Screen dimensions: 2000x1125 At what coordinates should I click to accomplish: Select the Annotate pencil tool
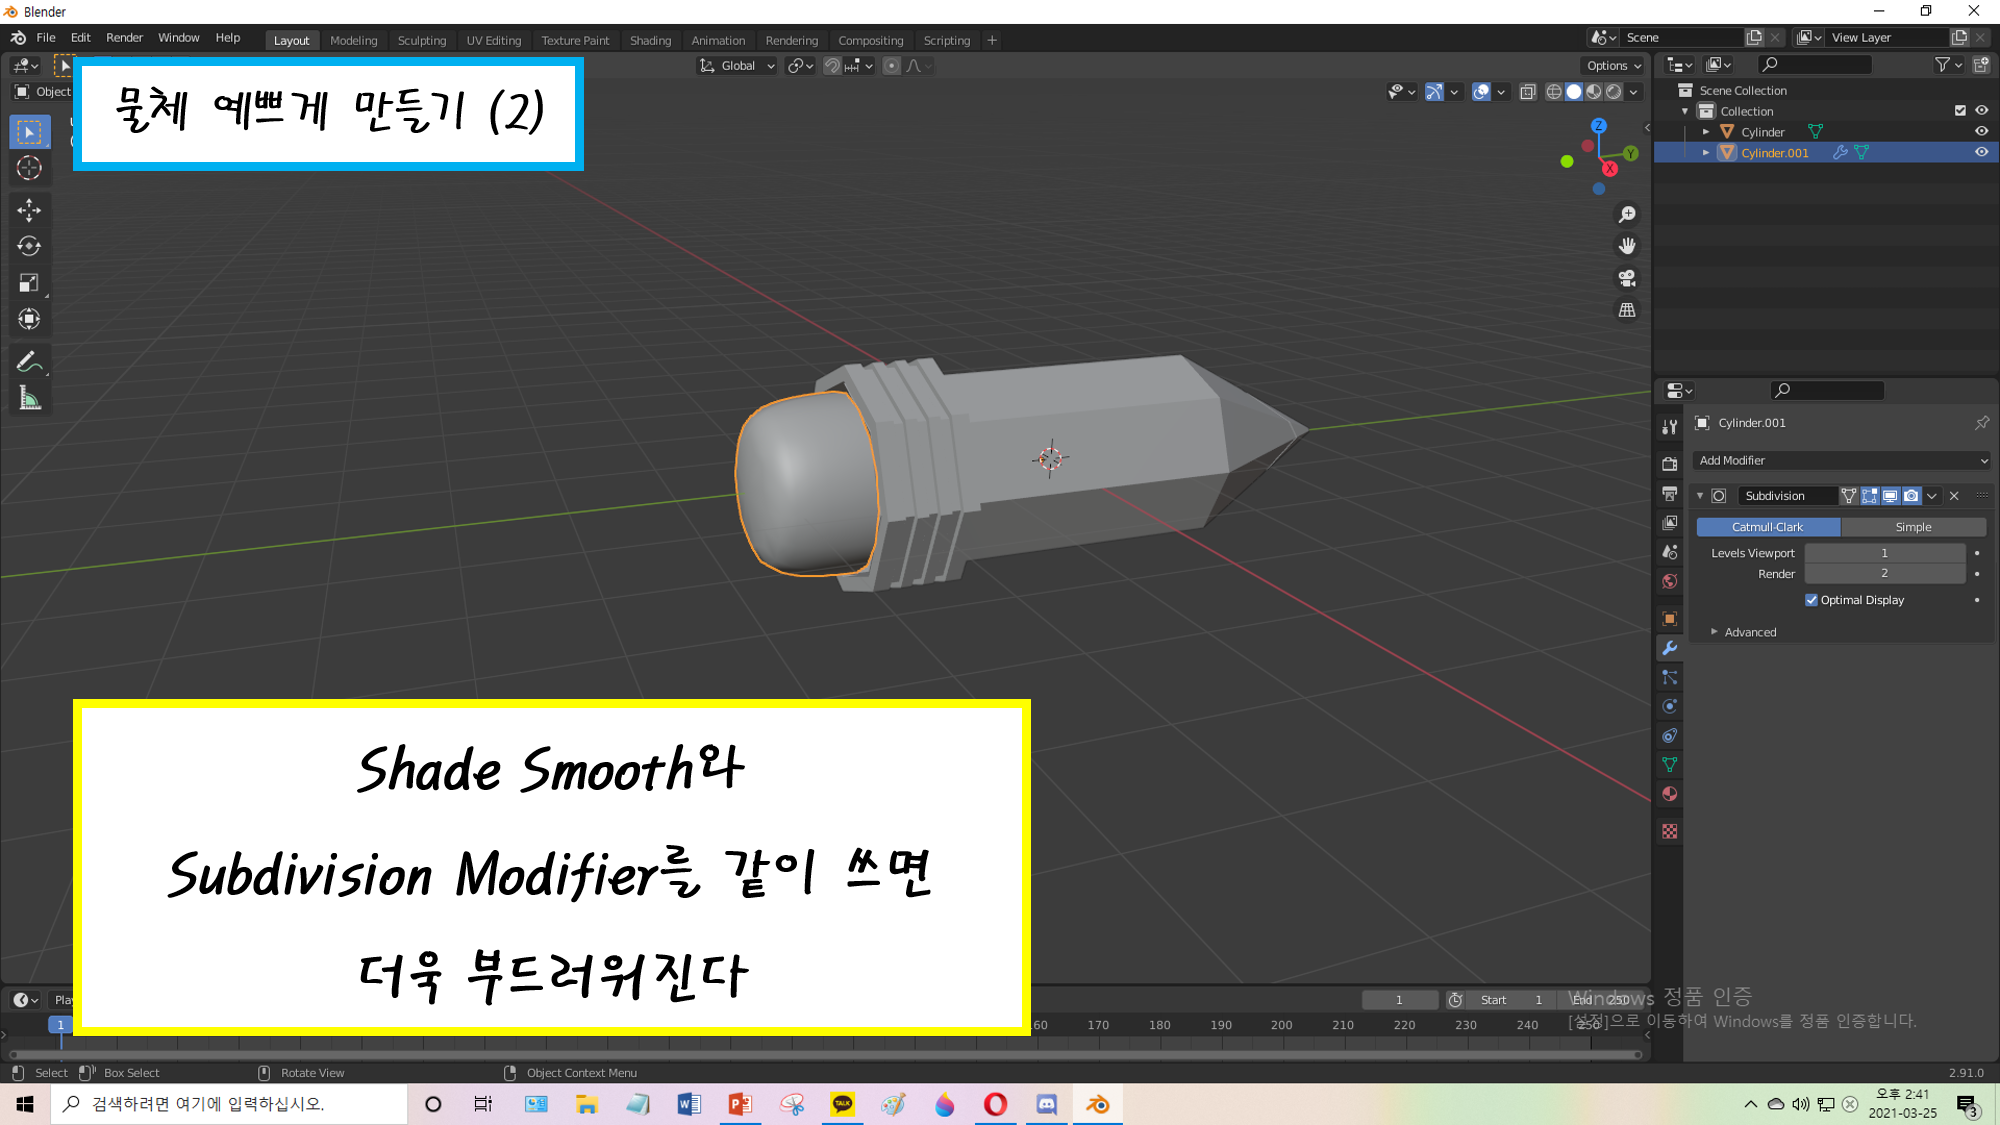(x=29, y=362)
